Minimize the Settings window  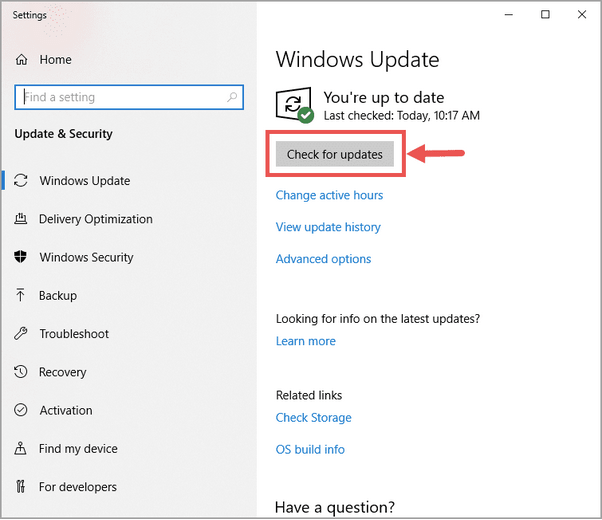tap(509, 15)
